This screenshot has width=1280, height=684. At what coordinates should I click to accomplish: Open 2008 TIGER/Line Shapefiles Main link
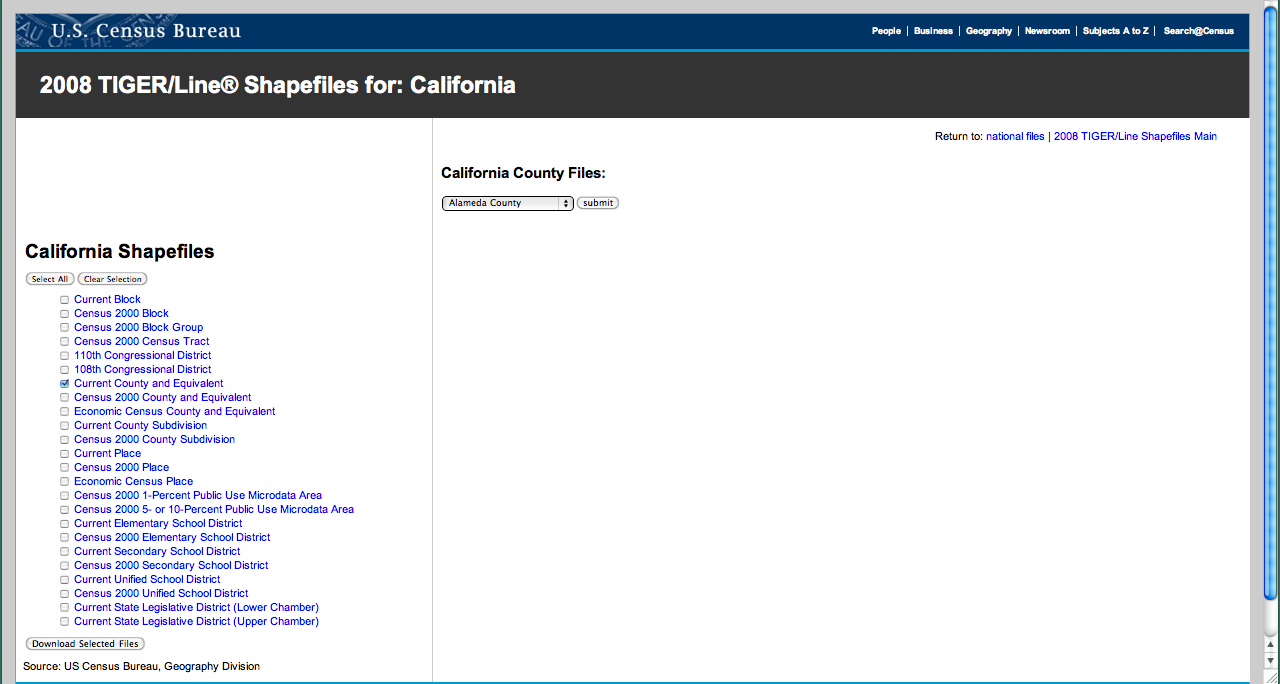coord(1135,137)
